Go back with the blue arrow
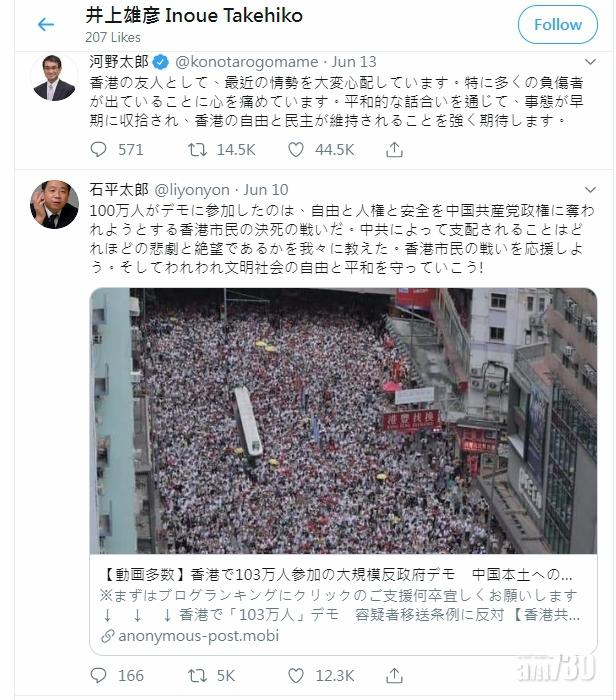The height and width of the screenshot is (700, 616). (x=46, y=24)
